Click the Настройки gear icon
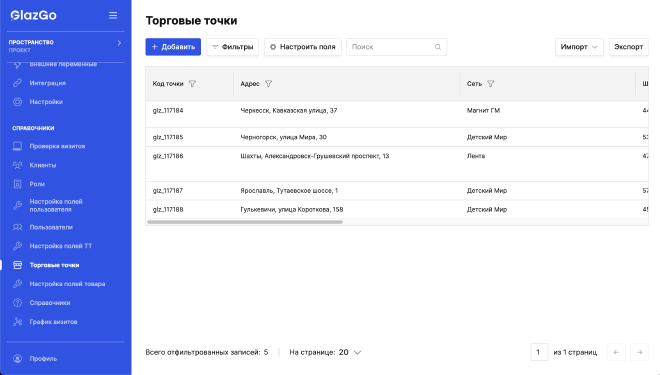The image size is (660, 375). click(x=17, y=102)
